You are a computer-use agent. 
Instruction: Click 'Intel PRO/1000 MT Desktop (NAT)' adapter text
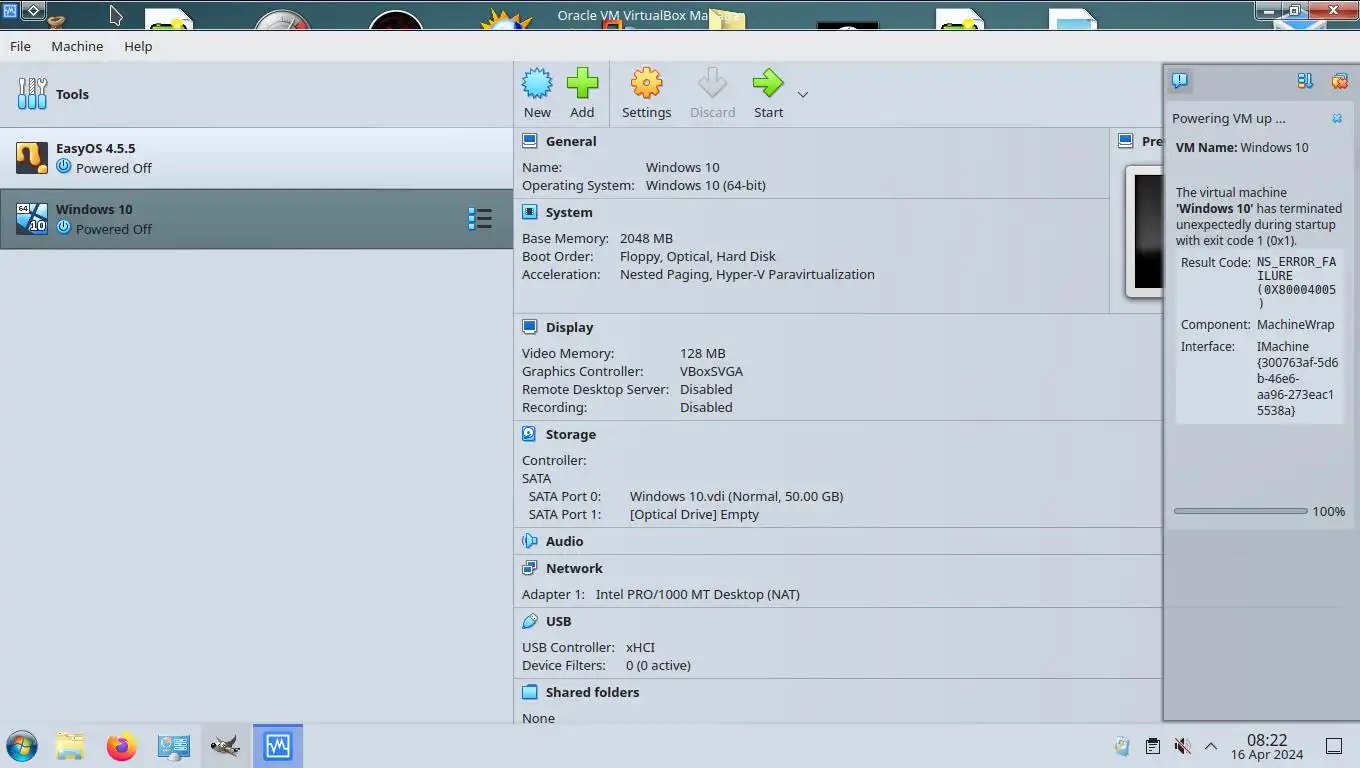[697, 594]
